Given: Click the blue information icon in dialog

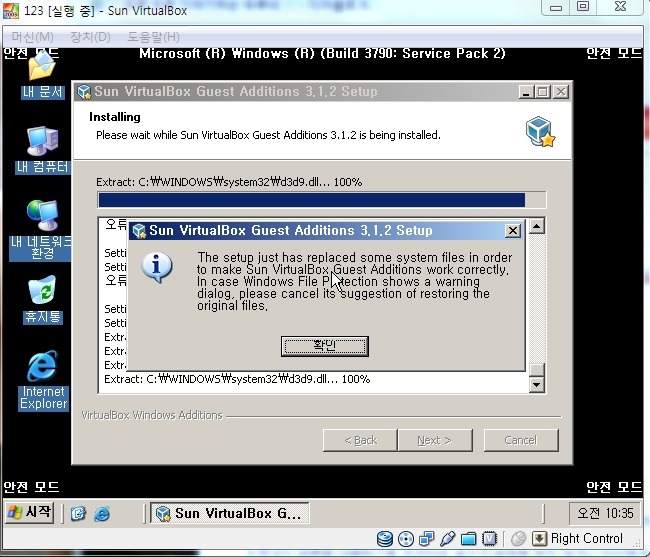Looking at the screenshot, I should coord(156,267).
